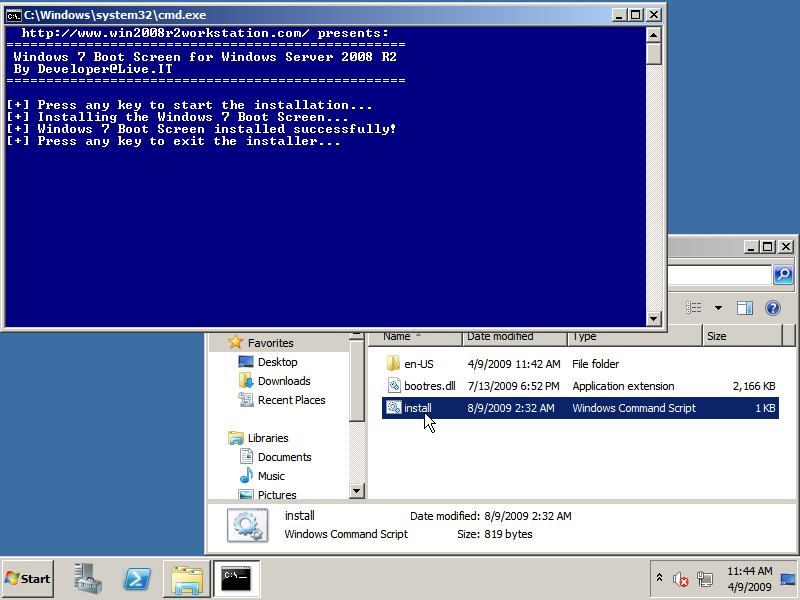Click "Windows 7 Boot Screen installed successfully!" line
800x600 pixels.
coord(201,129)
